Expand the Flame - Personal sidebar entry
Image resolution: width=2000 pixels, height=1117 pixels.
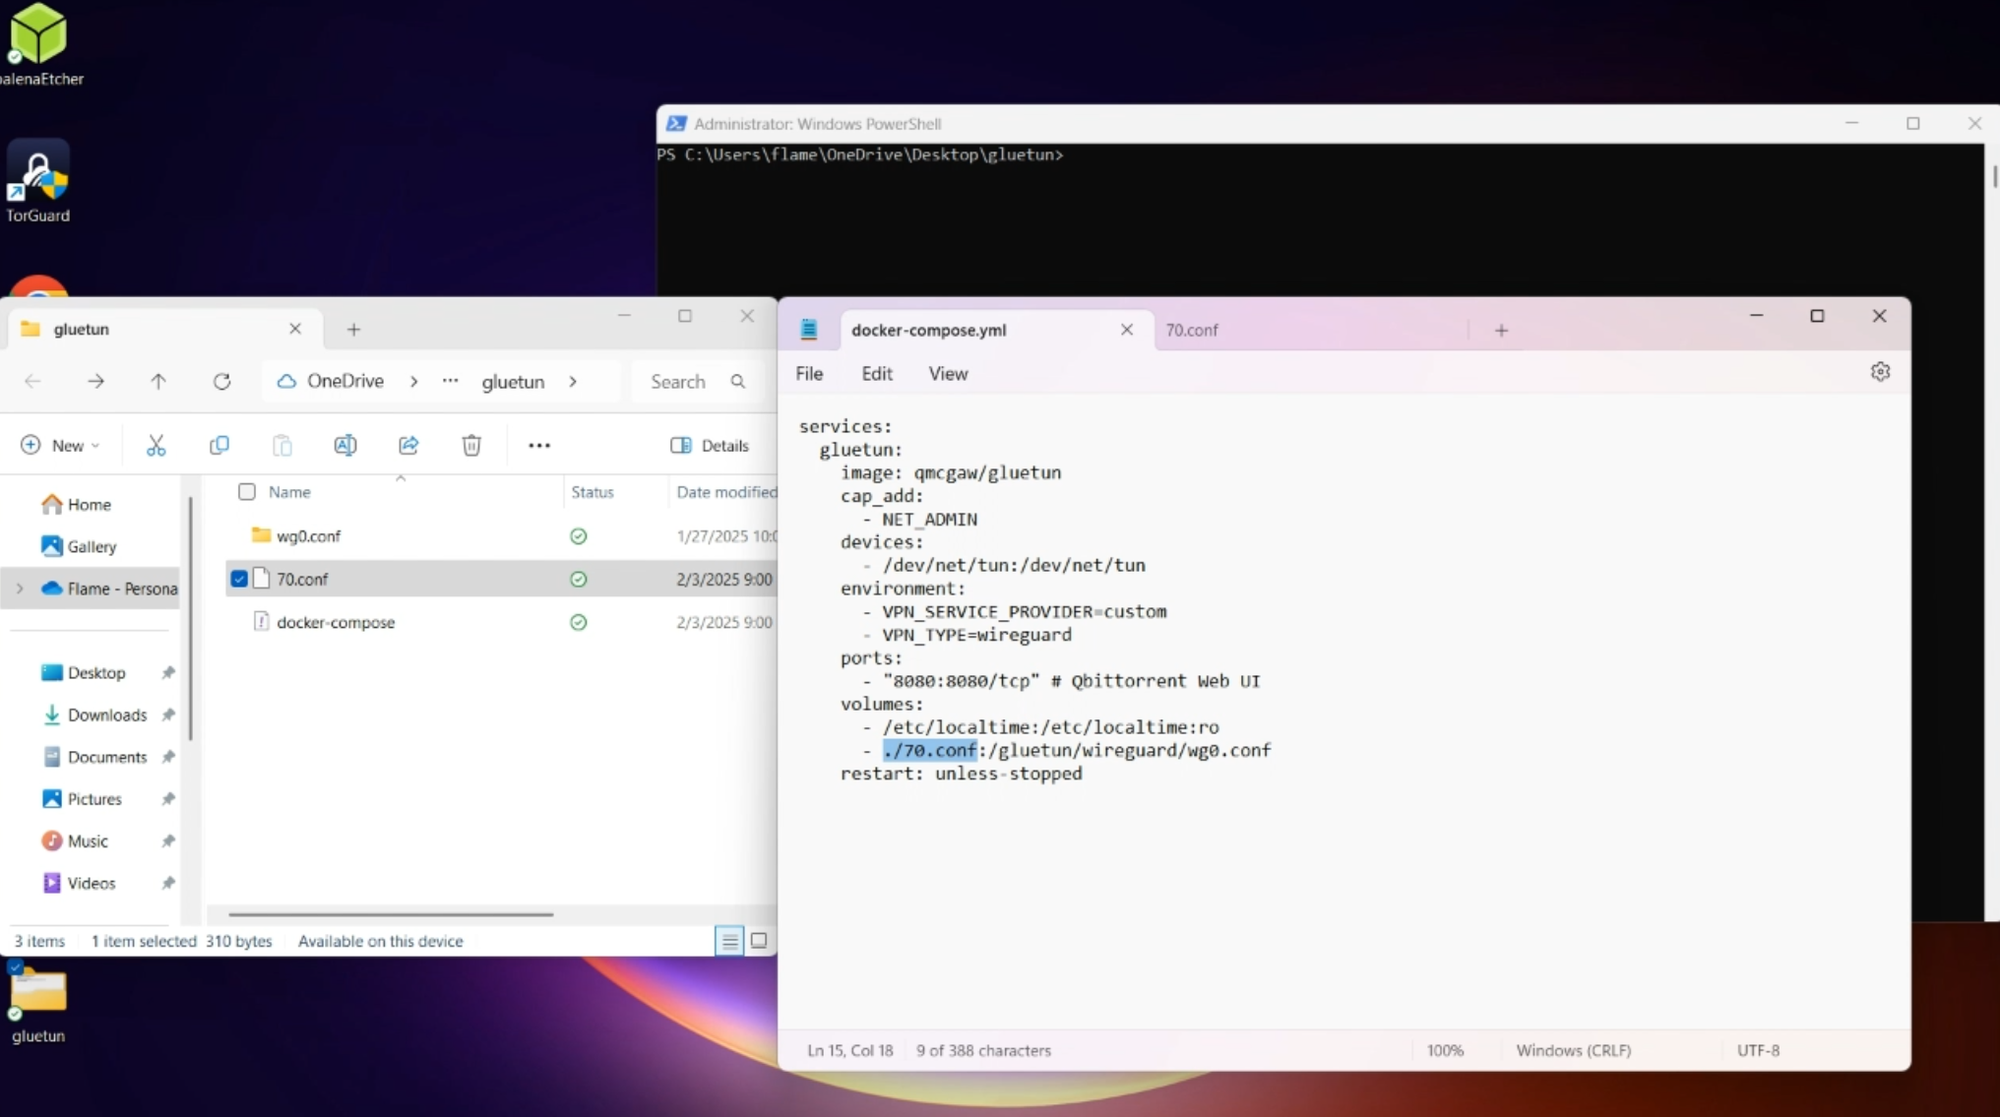tap(19, 589)
